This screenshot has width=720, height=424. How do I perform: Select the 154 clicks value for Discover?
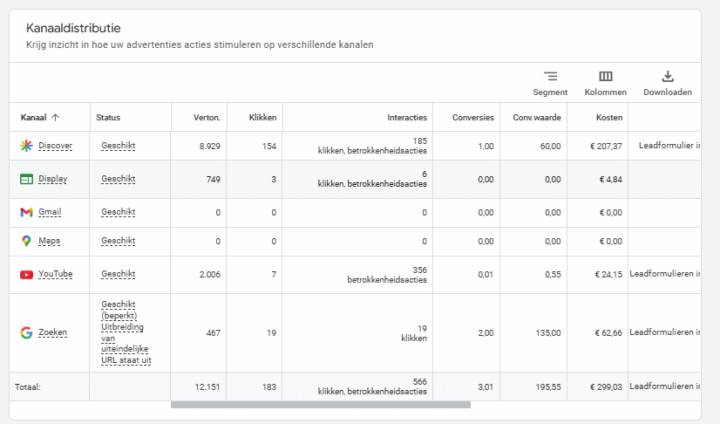(269, 146)
